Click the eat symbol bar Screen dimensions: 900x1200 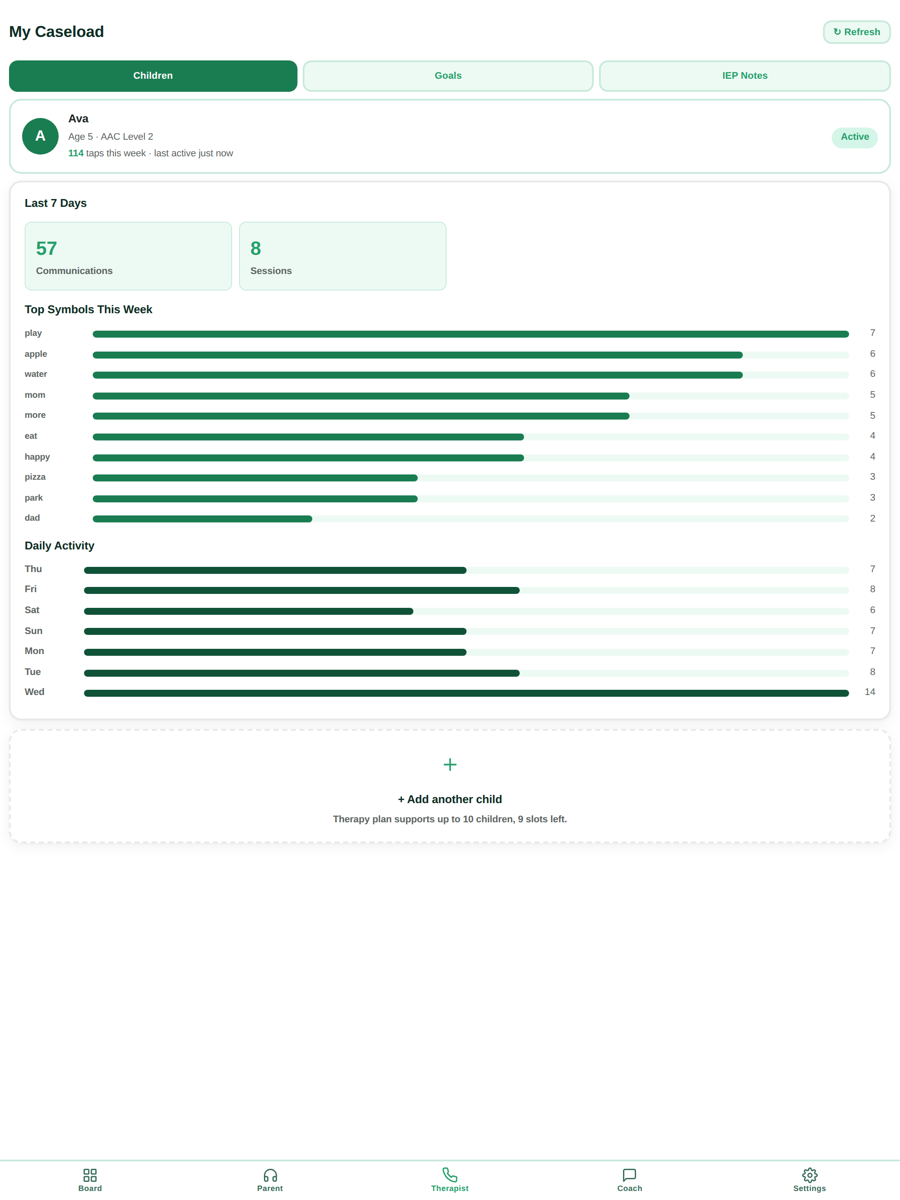point(471,437)
